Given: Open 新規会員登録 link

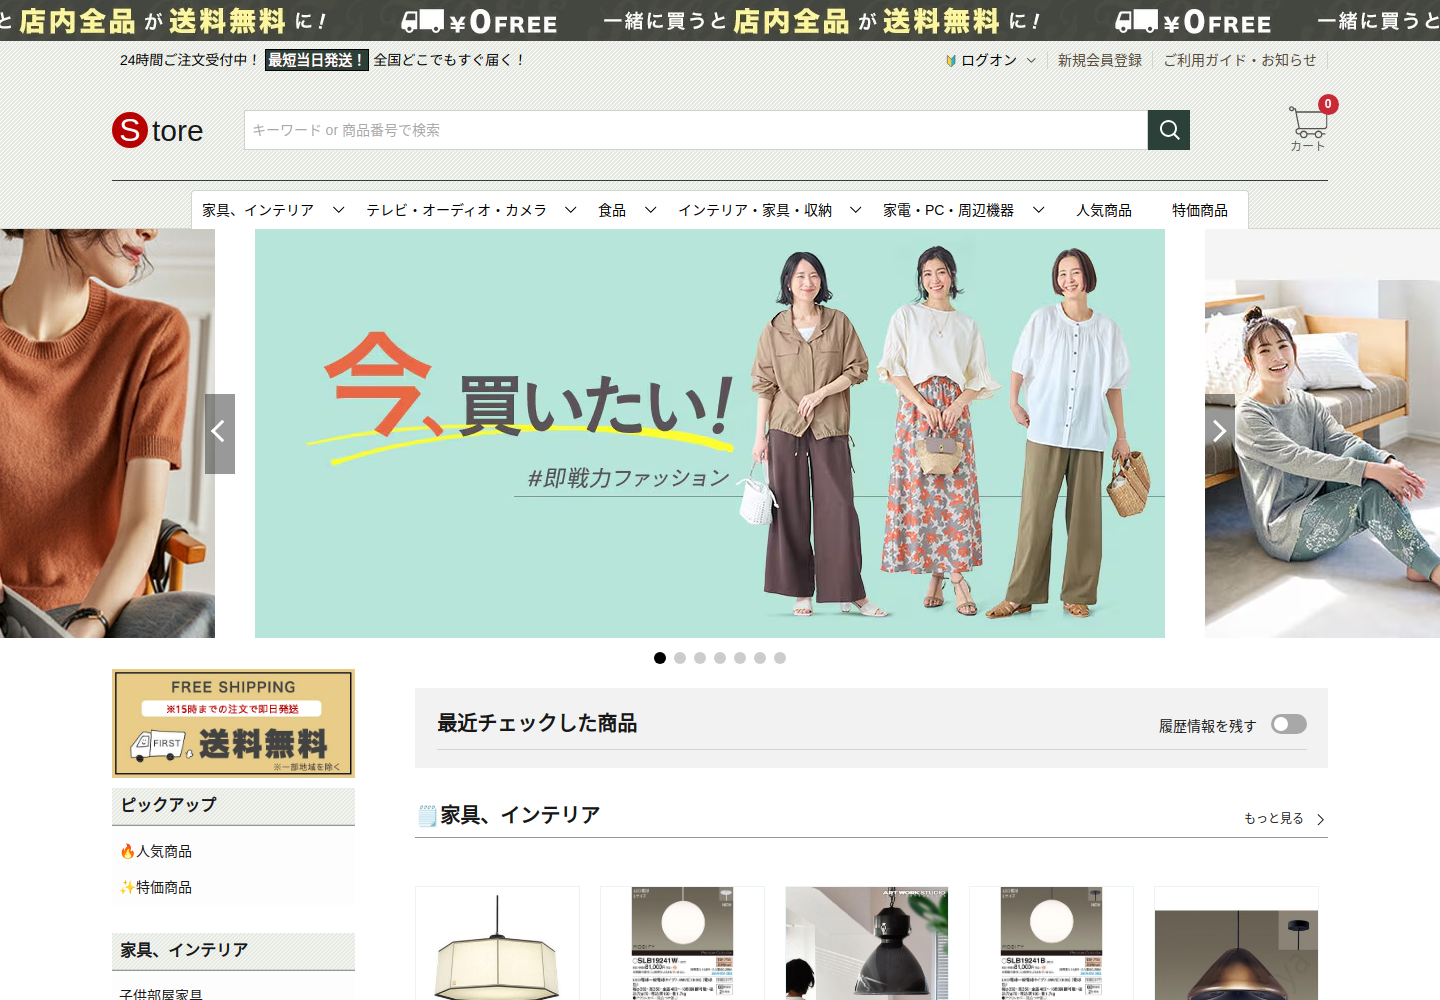Looking at the screenshot, I should point(1100,60).
